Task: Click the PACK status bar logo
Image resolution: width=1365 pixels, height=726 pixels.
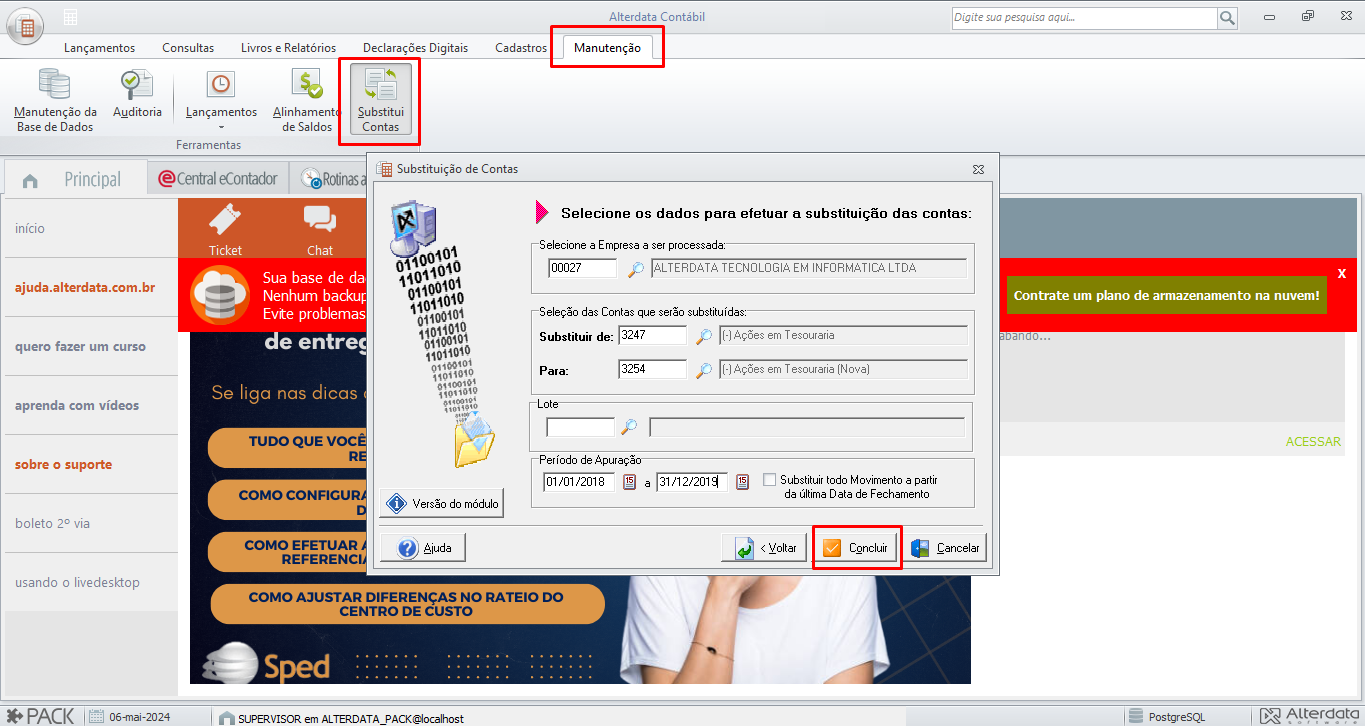Action: point(39,716)
